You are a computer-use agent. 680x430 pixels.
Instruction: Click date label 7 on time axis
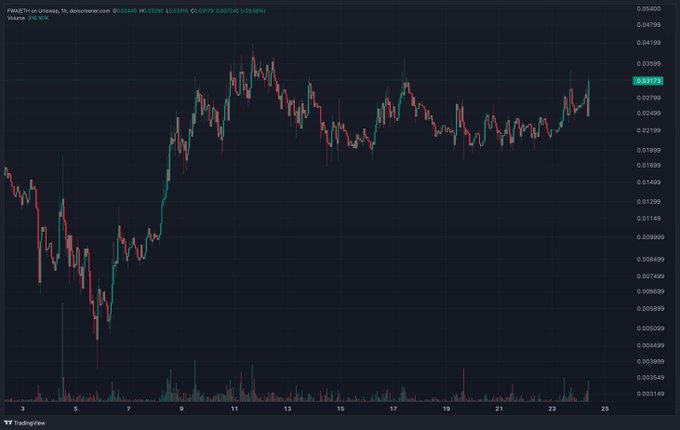pyautogui.click(x=128, y=409)
